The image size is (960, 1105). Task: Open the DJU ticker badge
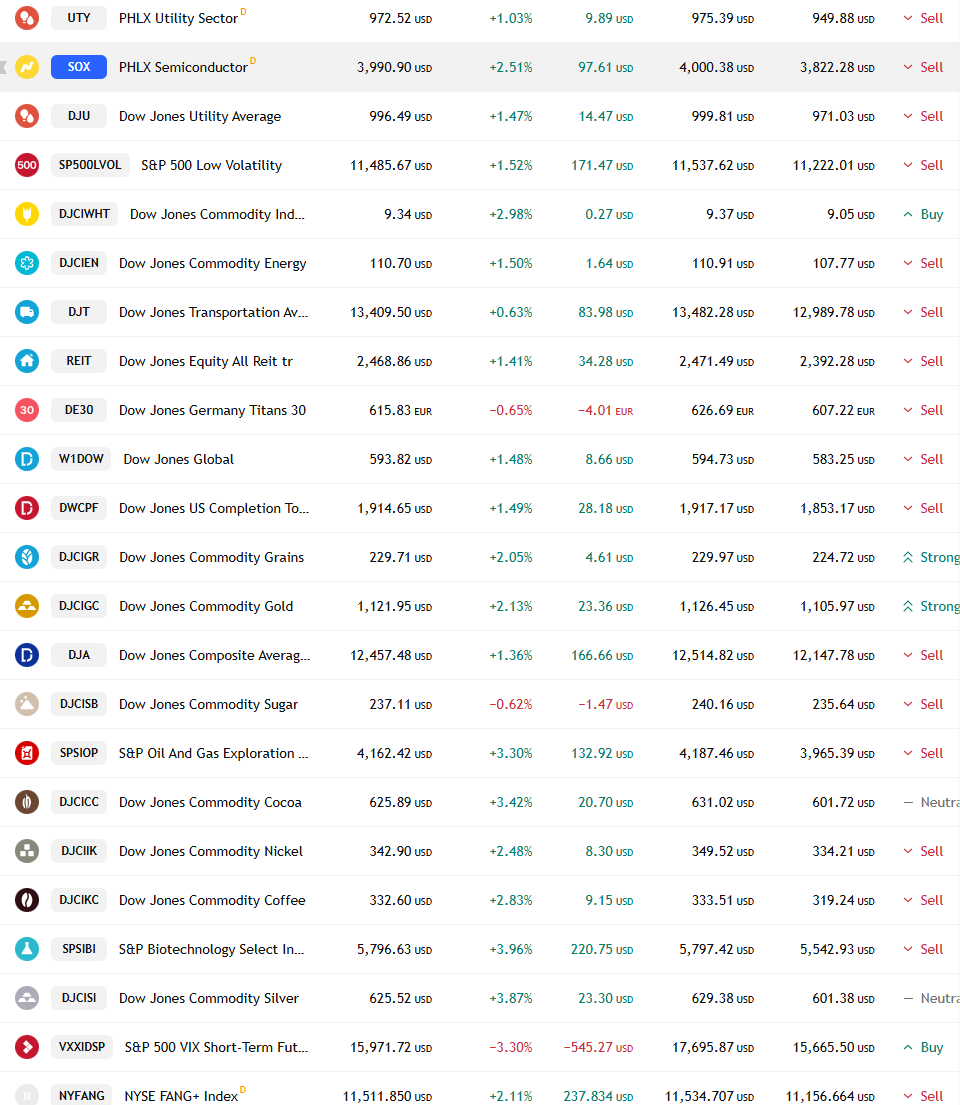pos(79,116)
